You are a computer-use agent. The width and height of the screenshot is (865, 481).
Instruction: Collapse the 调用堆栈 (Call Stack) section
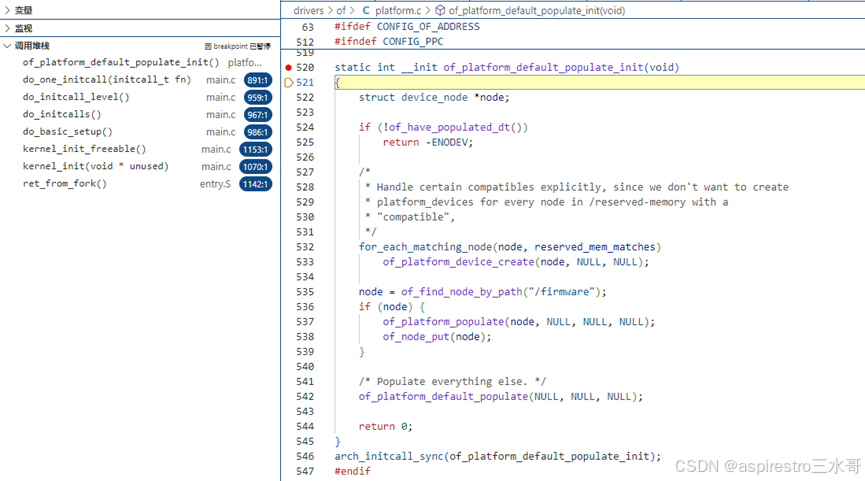140,46
